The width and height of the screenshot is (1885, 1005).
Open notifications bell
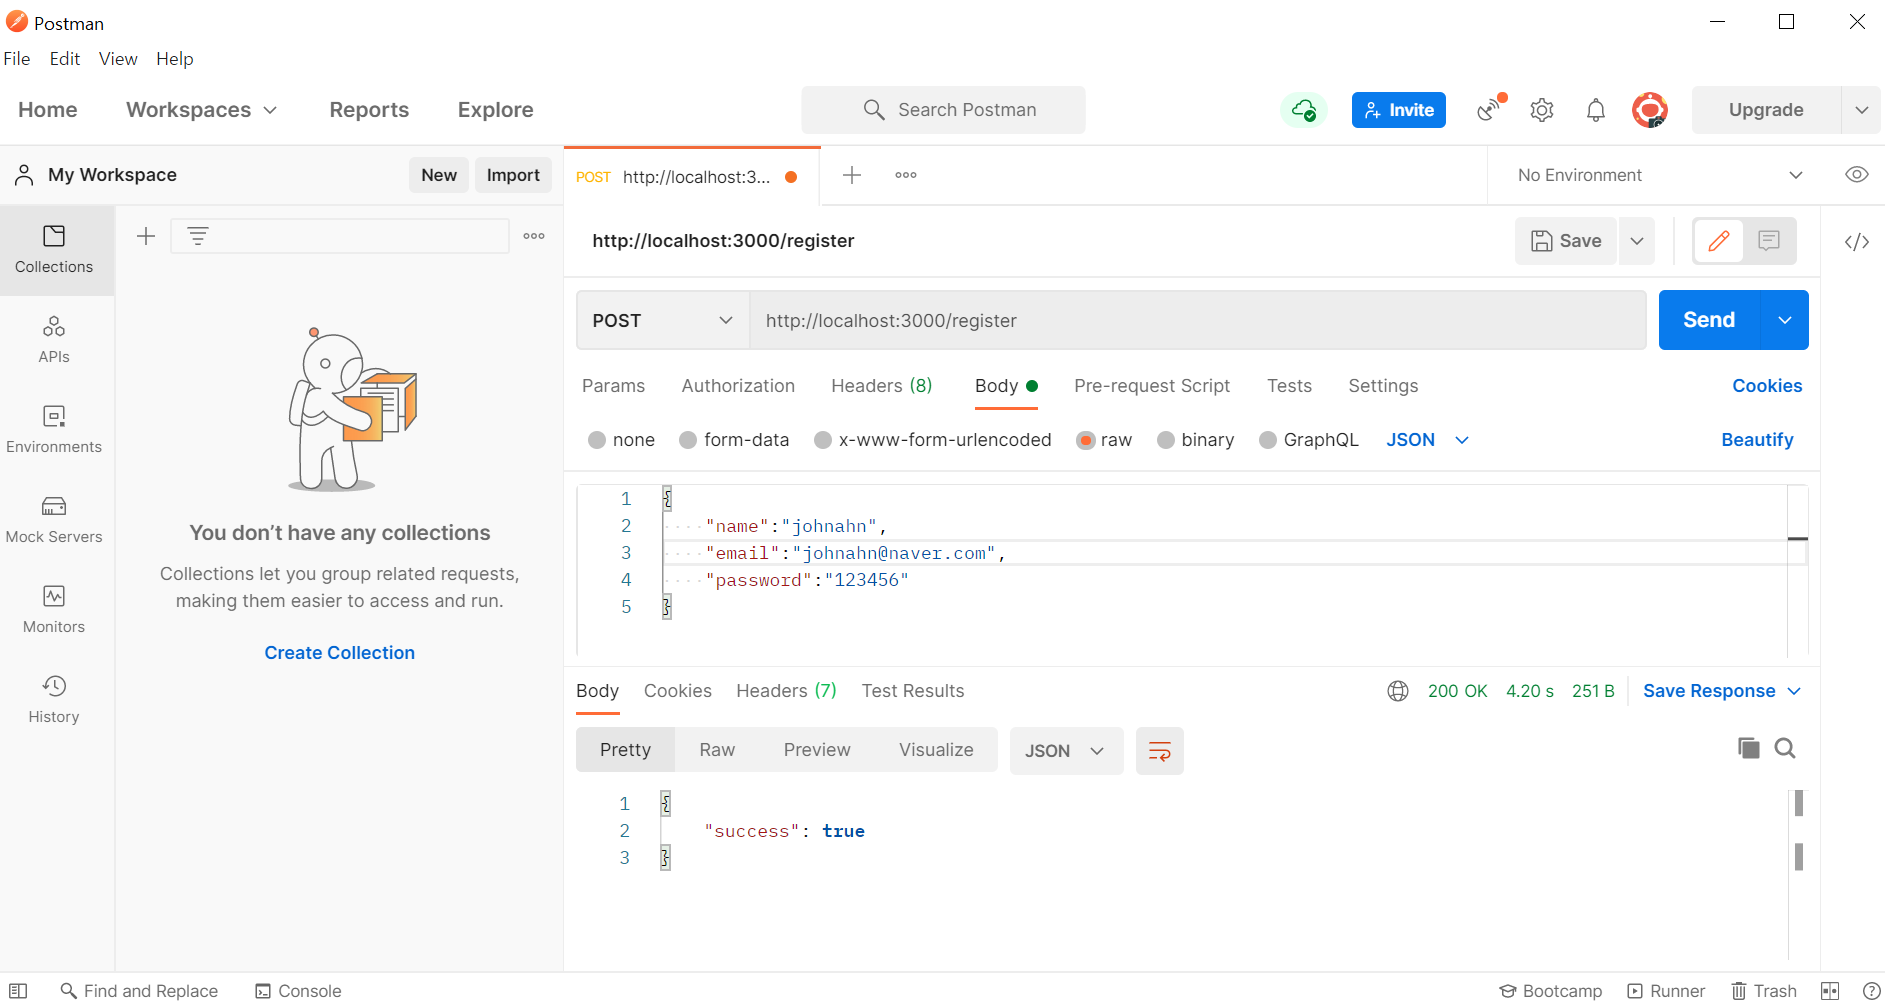[1596, 110]
